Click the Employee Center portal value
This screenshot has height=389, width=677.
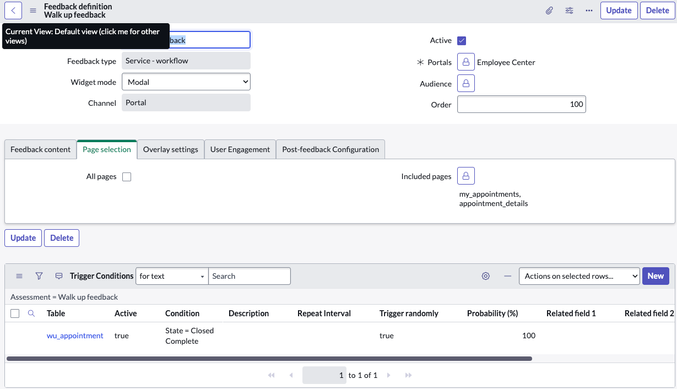[x=506, y=62]
